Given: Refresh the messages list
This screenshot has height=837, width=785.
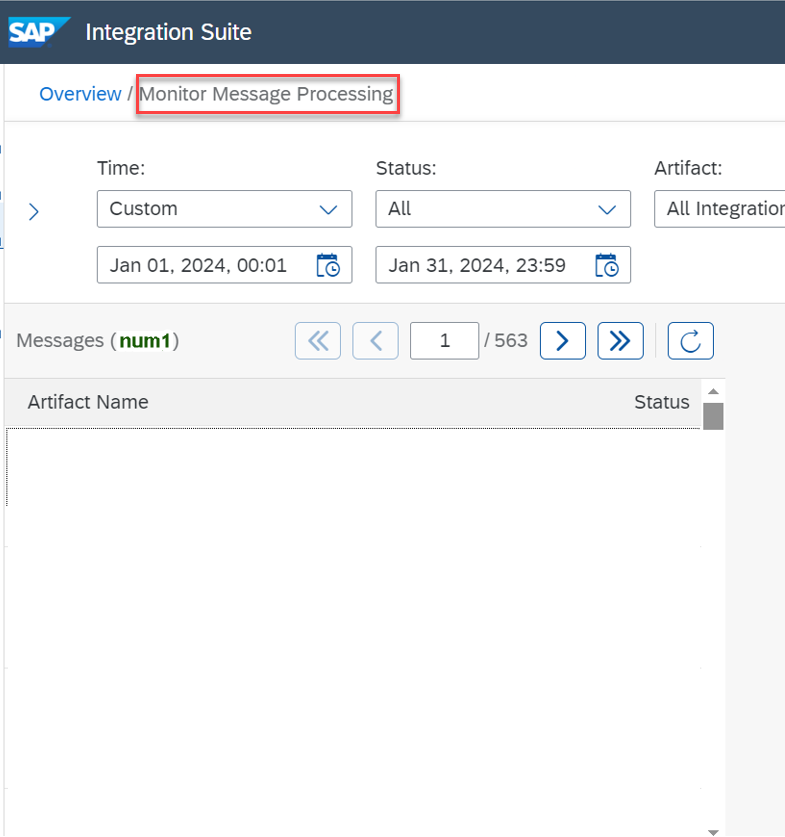Looking at the screenshot, I should 691,341.
